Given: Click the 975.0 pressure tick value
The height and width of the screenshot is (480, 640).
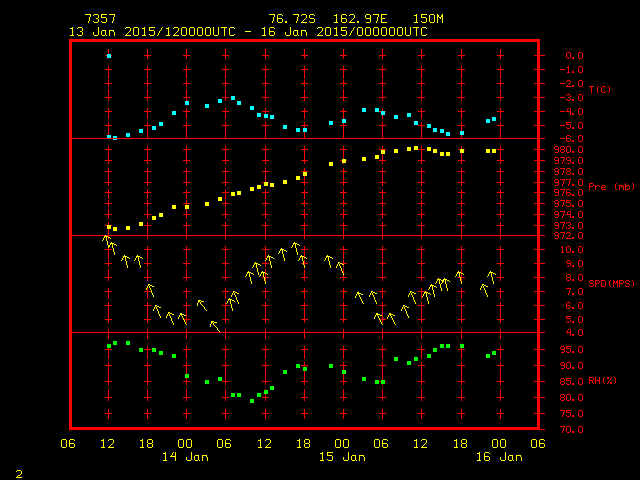Looking at the screenshot, I should tap(569, 203).
